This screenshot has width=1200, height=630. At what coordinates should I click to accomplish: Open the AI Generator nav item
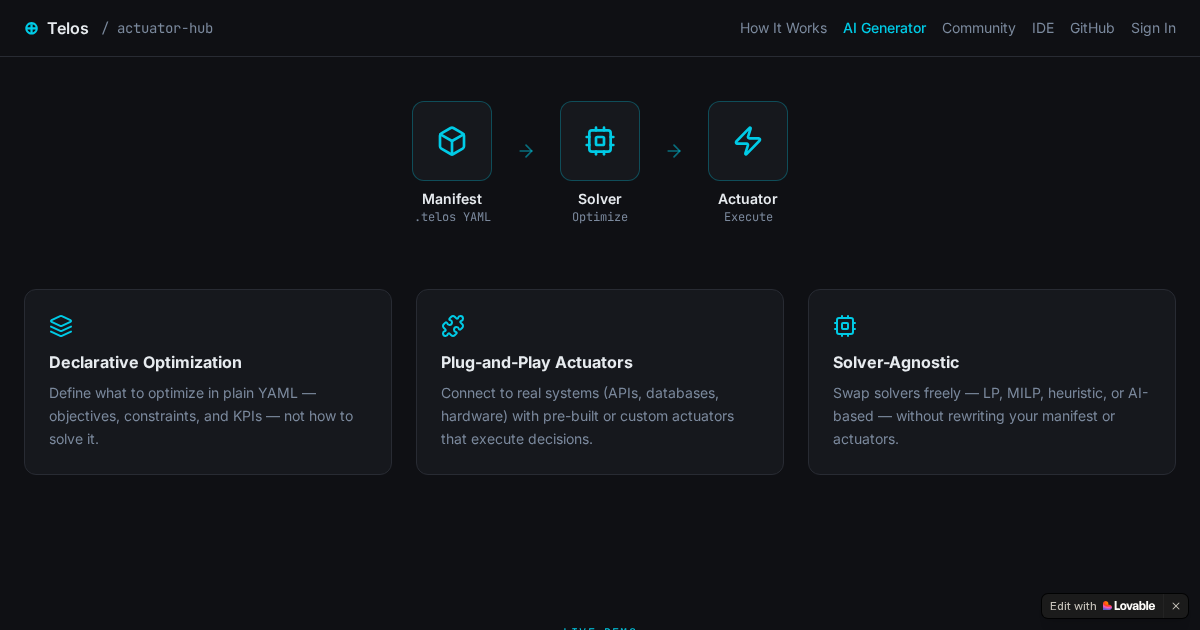(x=884, y=28)
